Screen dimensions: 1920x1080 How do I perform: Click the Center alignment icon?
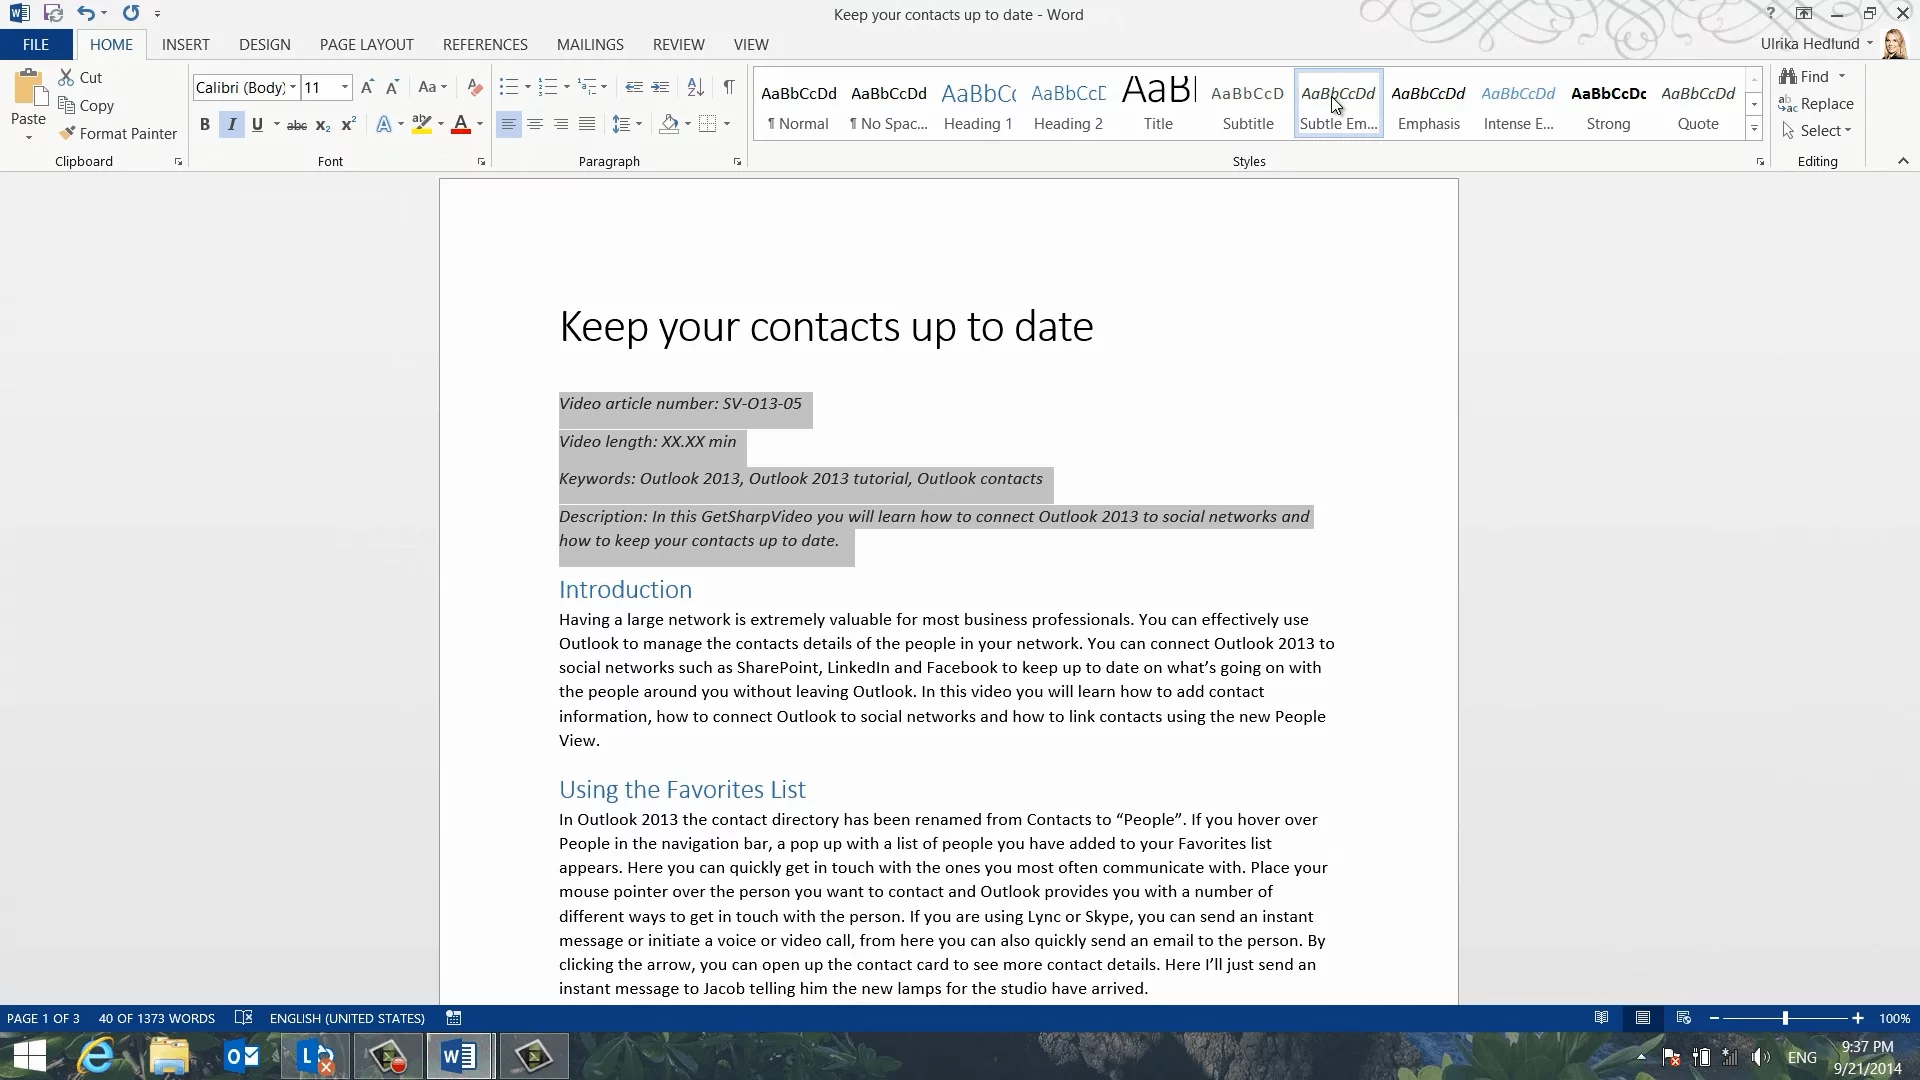(x=535, y=124)
